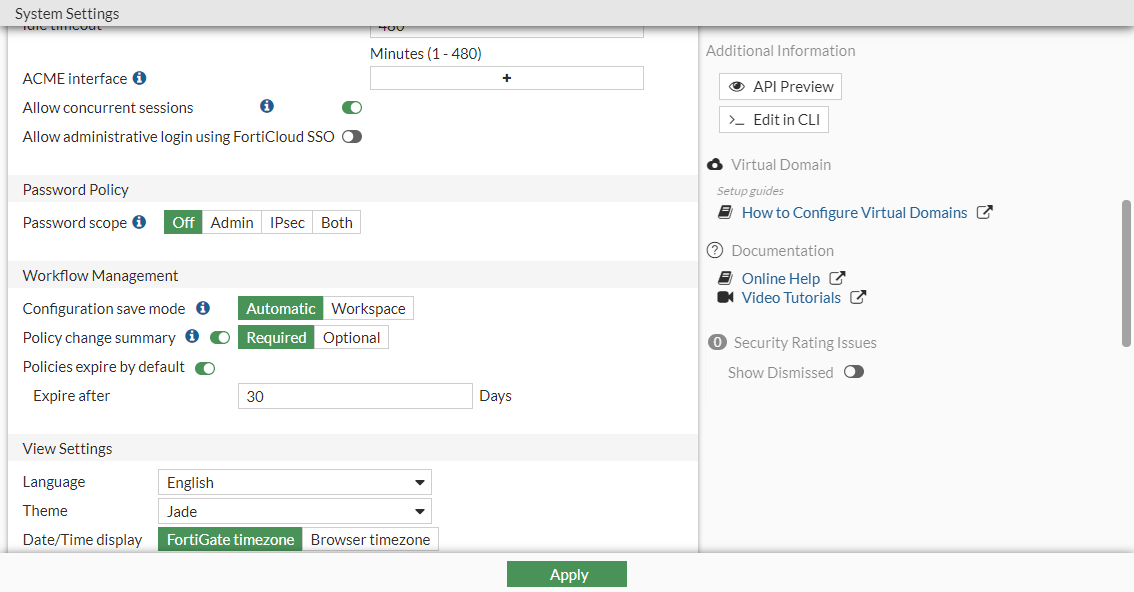The width and height of the screenshot is (1134, 592).
Task: Open the API Preview button
Action: [x=780, y=87]
